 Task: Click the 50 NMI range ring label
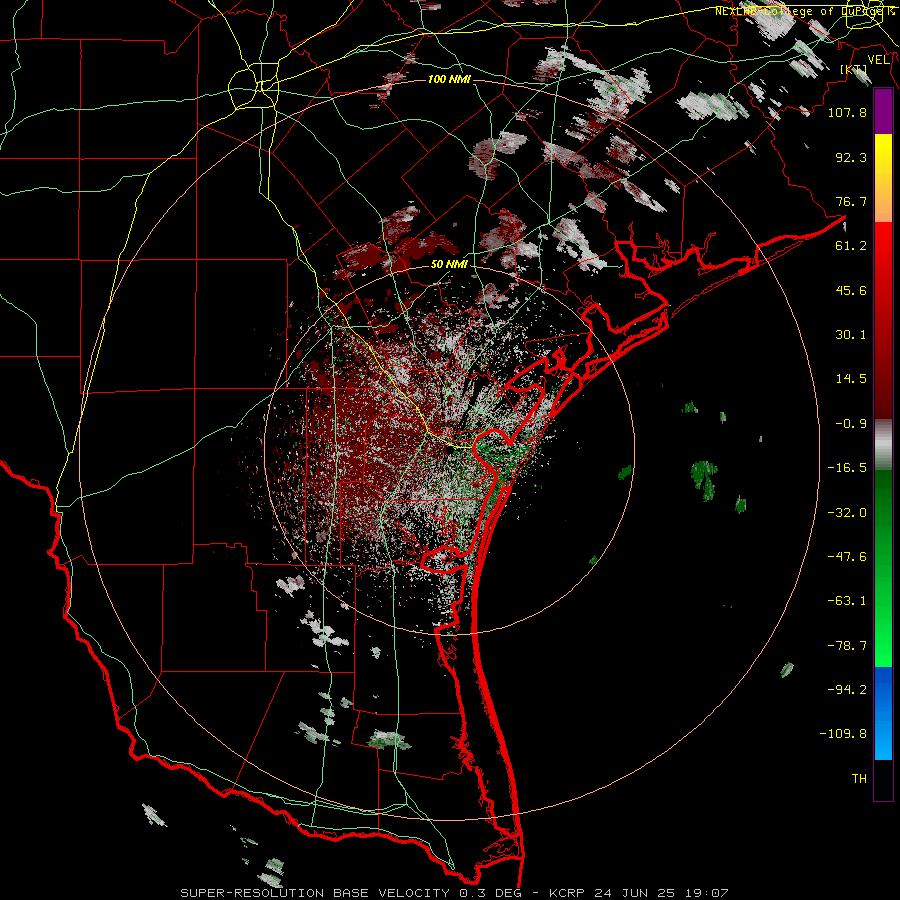coord(449,264)
